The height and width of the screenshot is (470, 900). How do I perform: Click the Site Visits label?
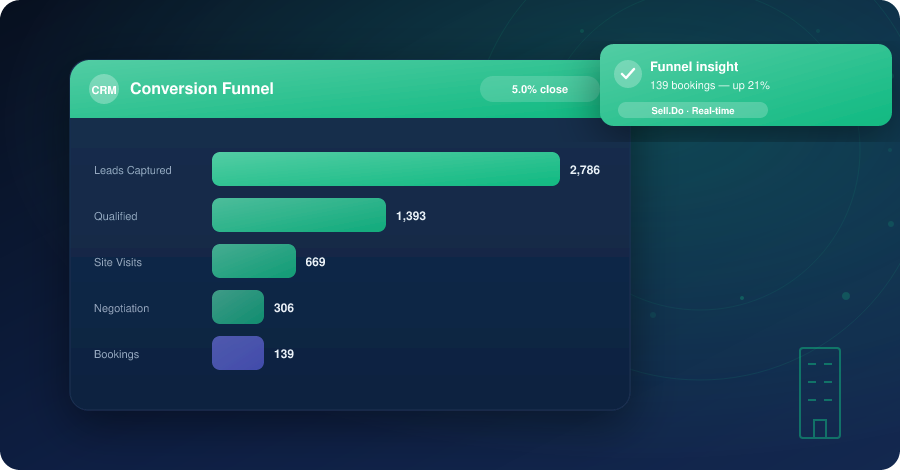(x=118, y=262)
